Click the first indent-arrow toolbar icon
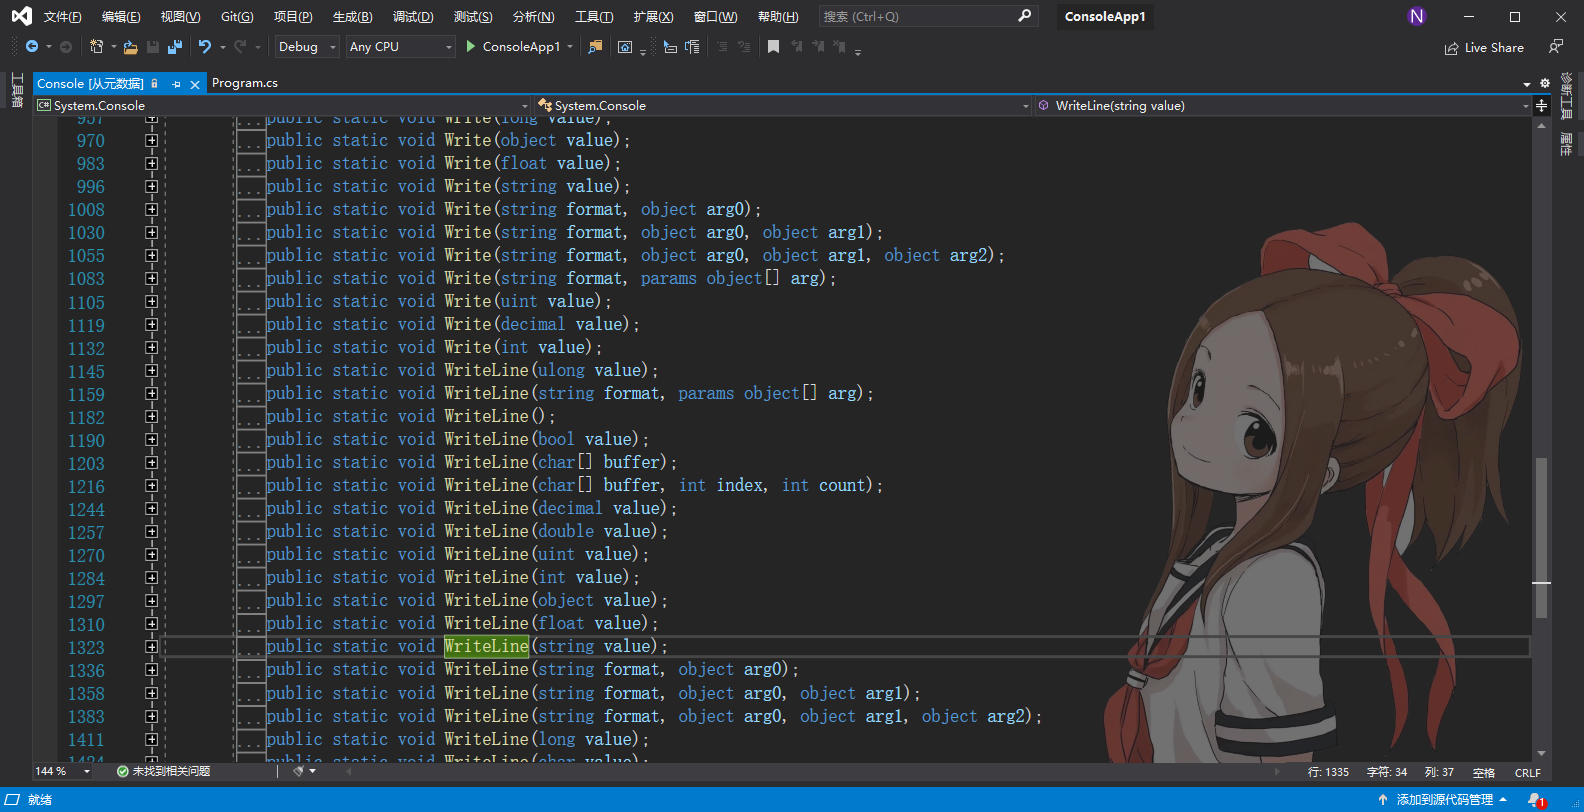 670,47
